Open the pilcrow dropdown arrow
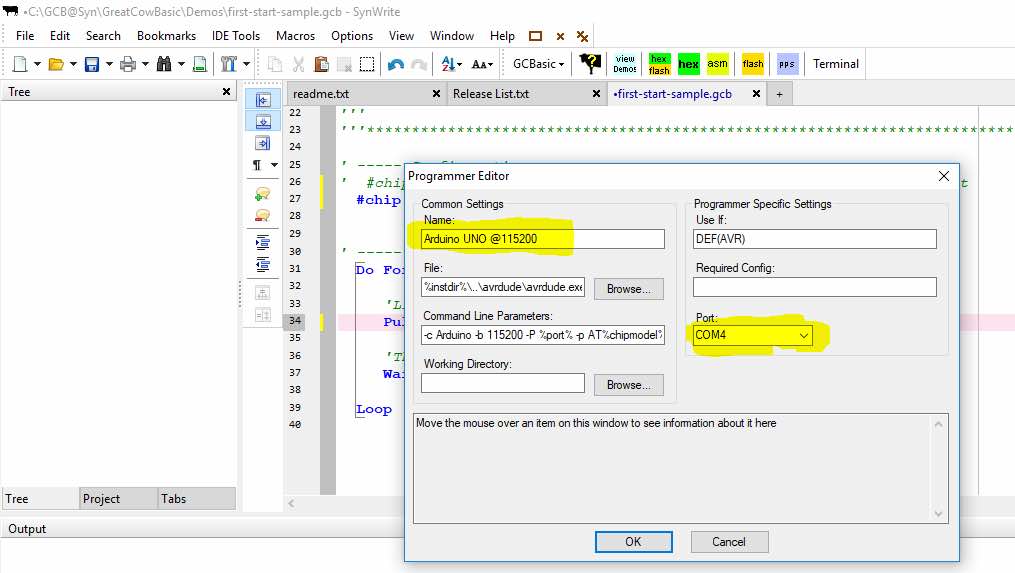Viewport: 1015px width, 573px height. click(274, 164)
